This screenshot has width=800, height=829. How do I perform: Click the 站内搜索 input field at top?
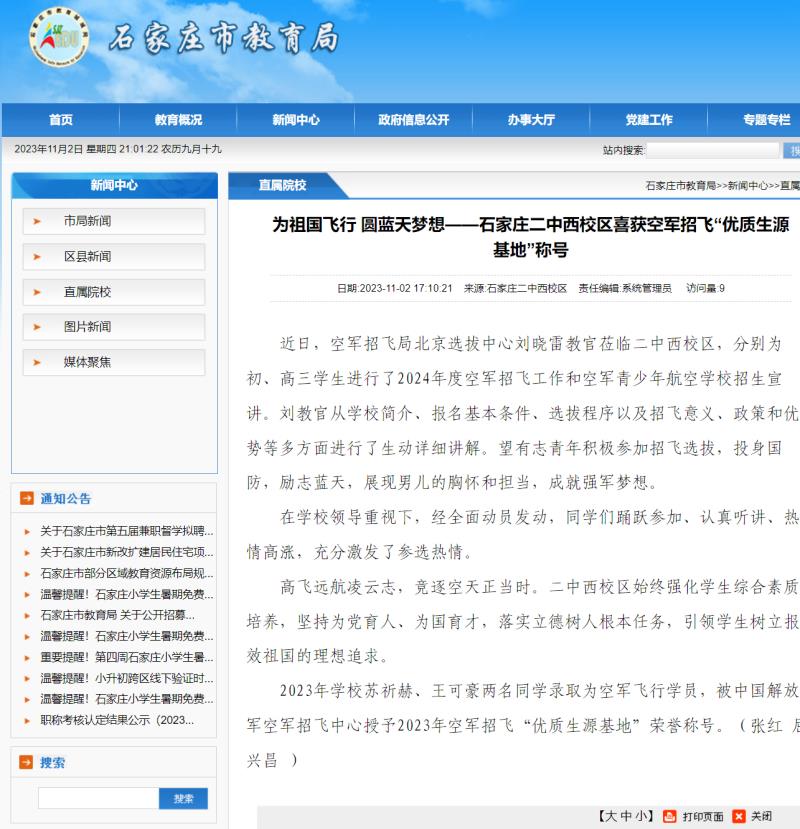711,150
